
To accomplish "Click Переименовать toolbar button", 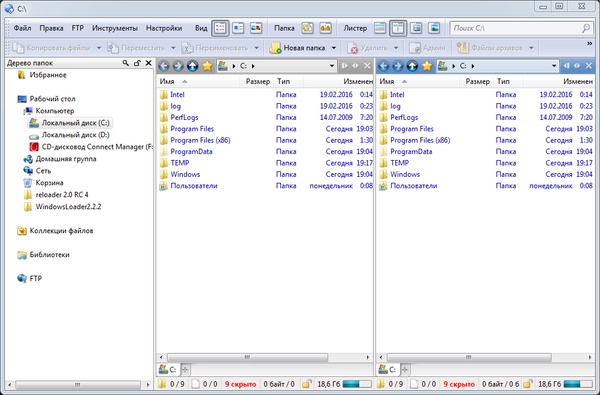I will pyautogui.click(x=215, y=48).
